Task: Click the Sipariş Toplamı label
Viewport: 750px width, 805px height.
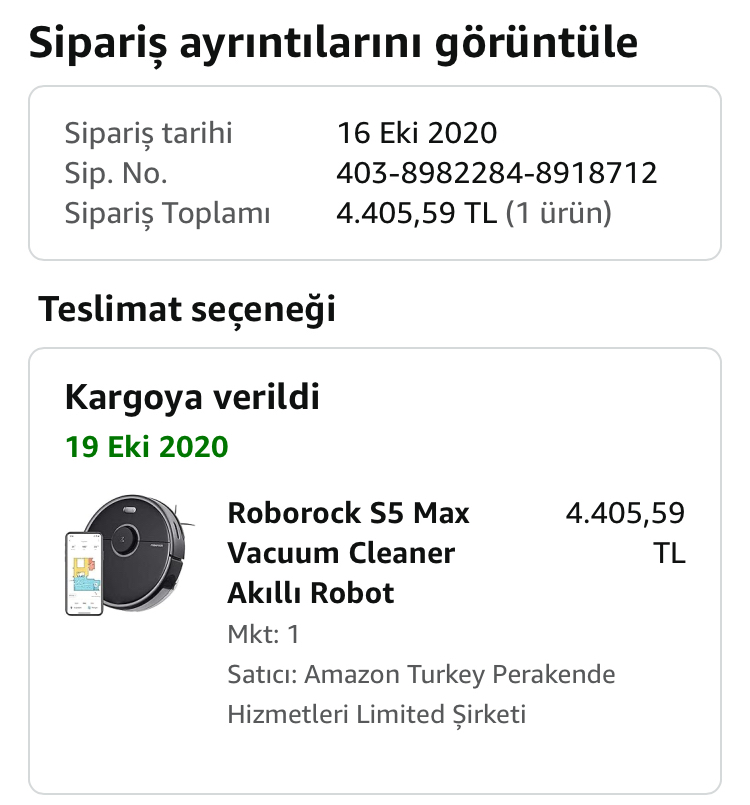Action: click(167, 214)
